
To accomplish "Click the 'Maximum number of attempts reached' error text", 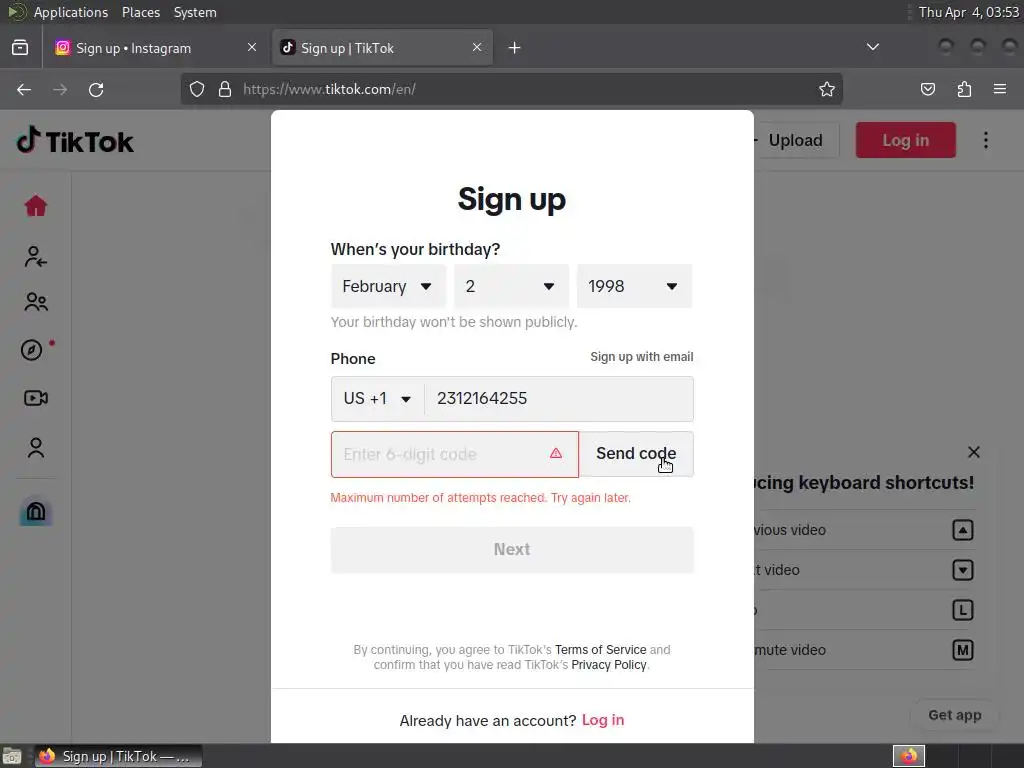I will click(481, 498).
